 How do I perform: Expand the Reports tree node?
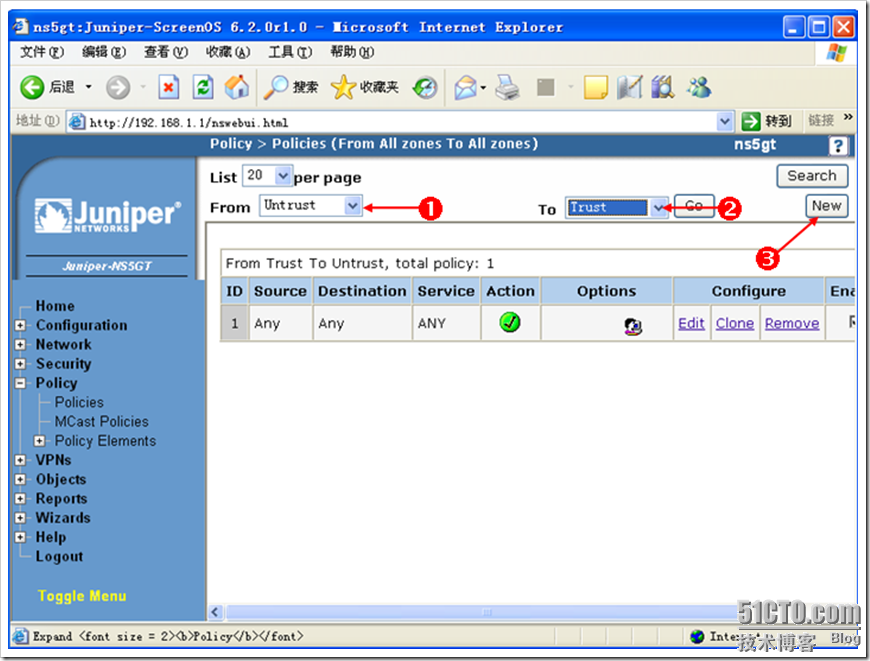pos(21,498)
